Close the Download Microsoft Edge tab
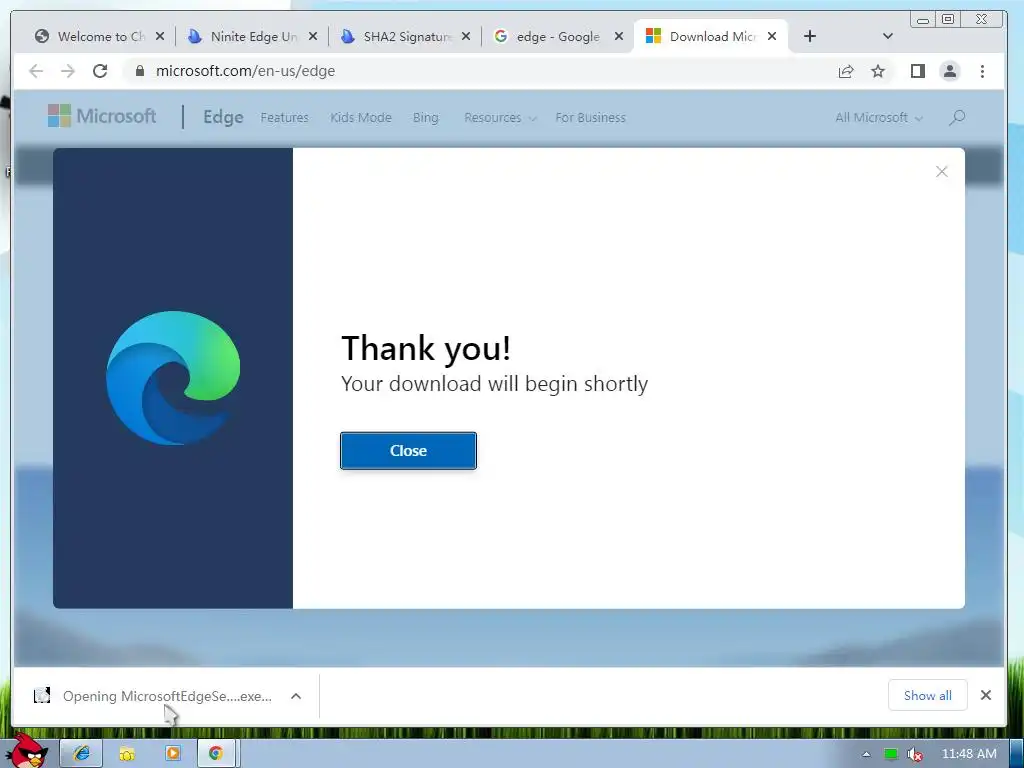Screen dimensions: 1024x768 (x=772, y=37)
